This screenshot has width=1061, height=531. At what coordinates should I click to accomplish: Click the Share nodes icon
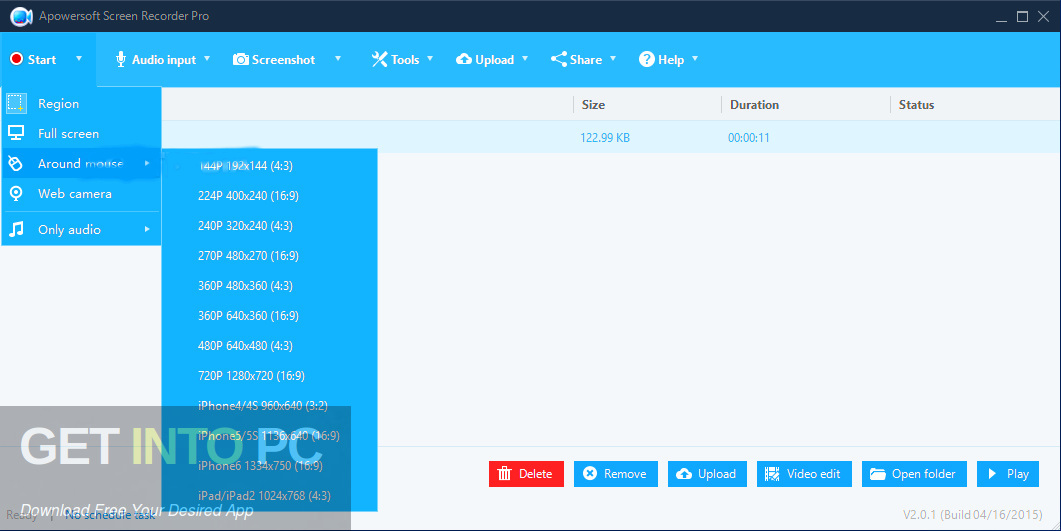point(558,60)
